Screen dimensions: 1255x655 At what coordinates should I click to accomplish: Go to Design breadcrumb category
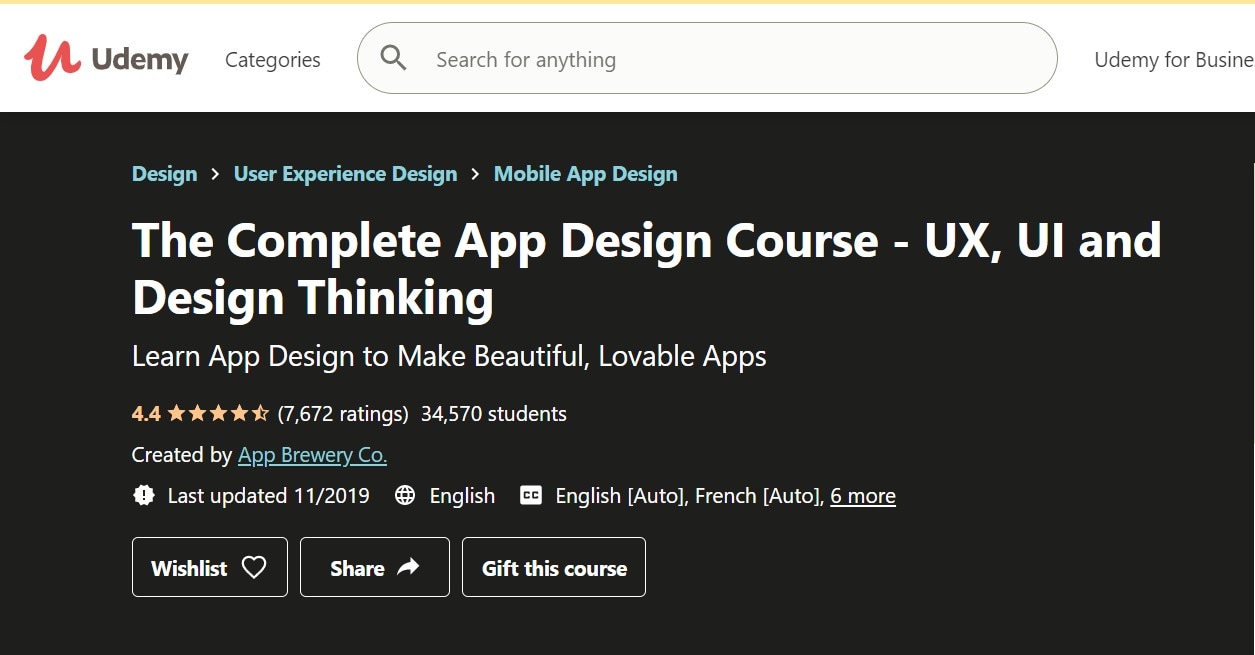164,174
